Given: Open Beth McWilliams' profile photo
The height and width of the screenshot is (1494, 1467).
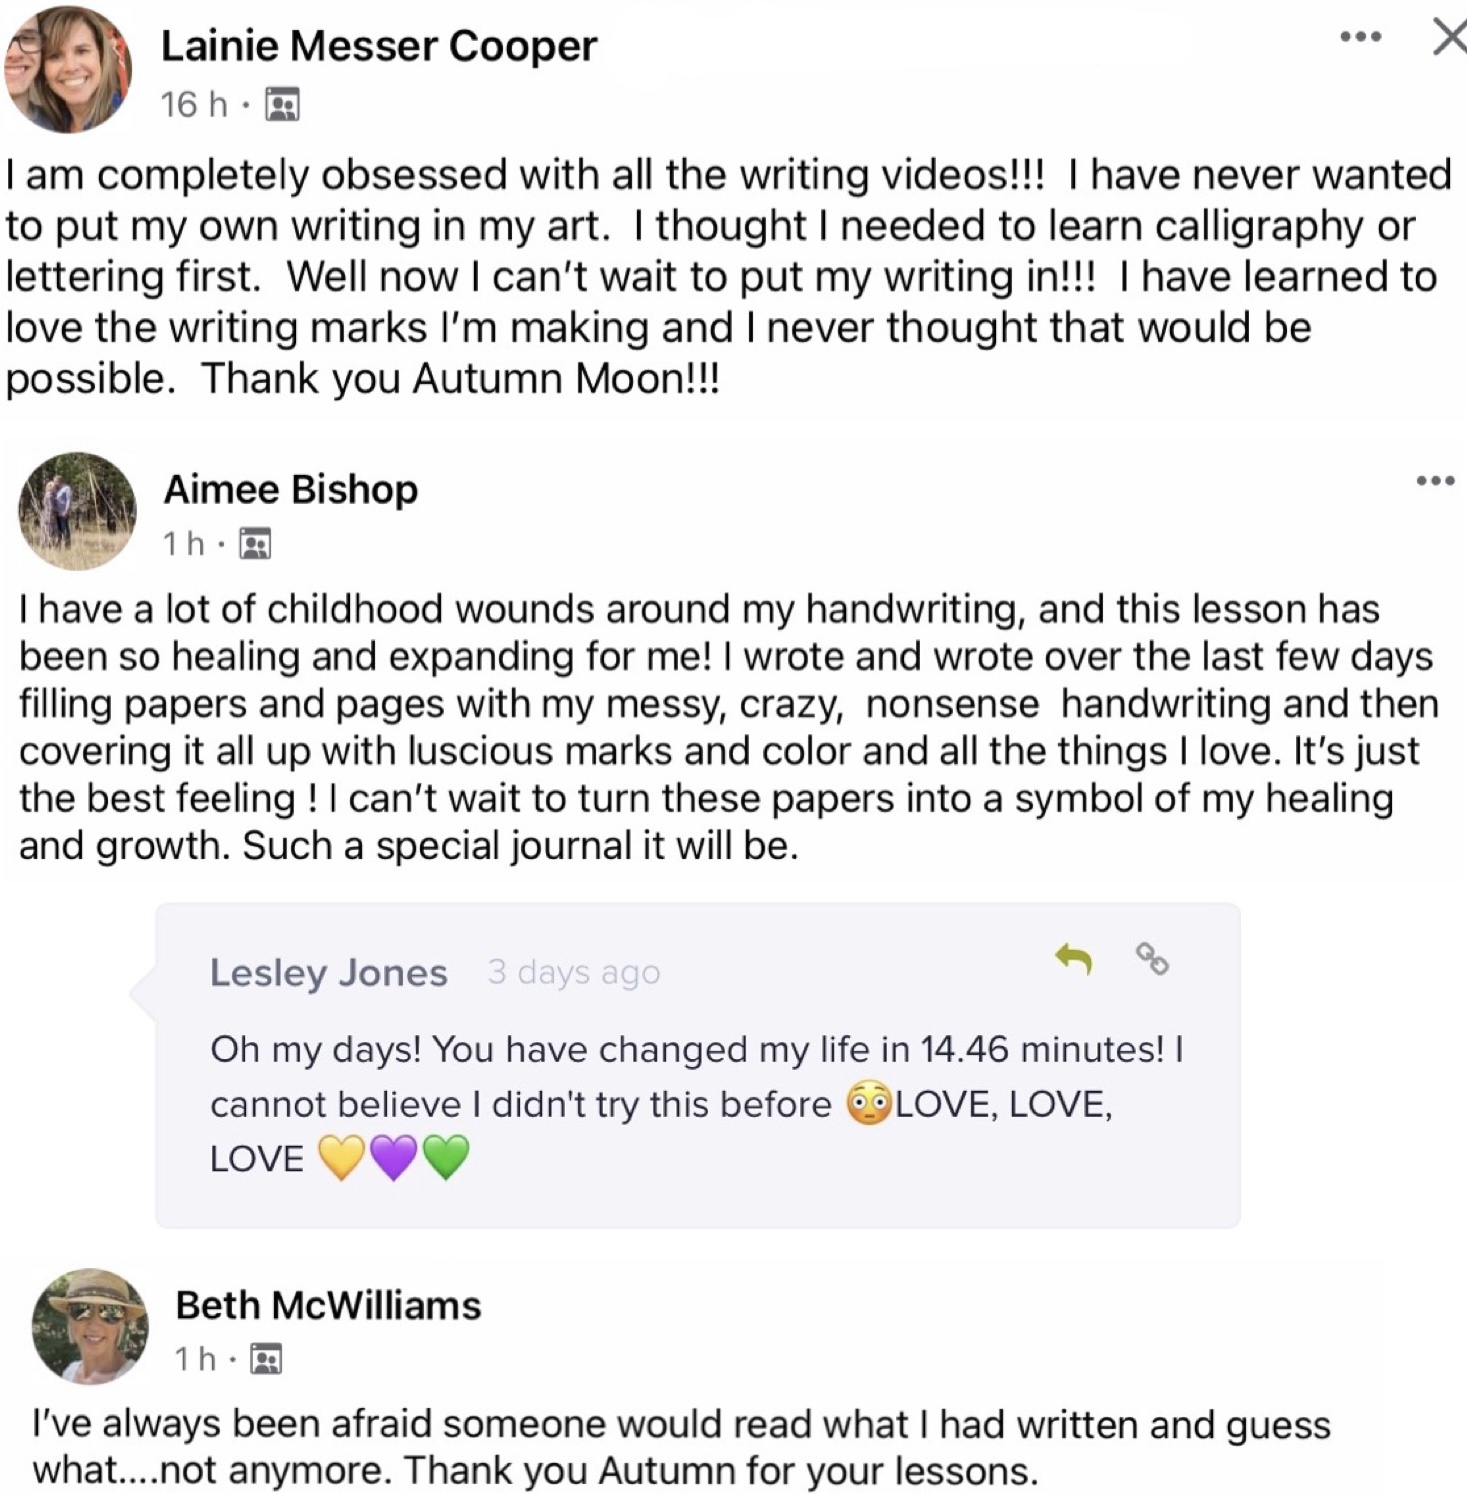Looking at the screenshot, I should coord(90,1326).
